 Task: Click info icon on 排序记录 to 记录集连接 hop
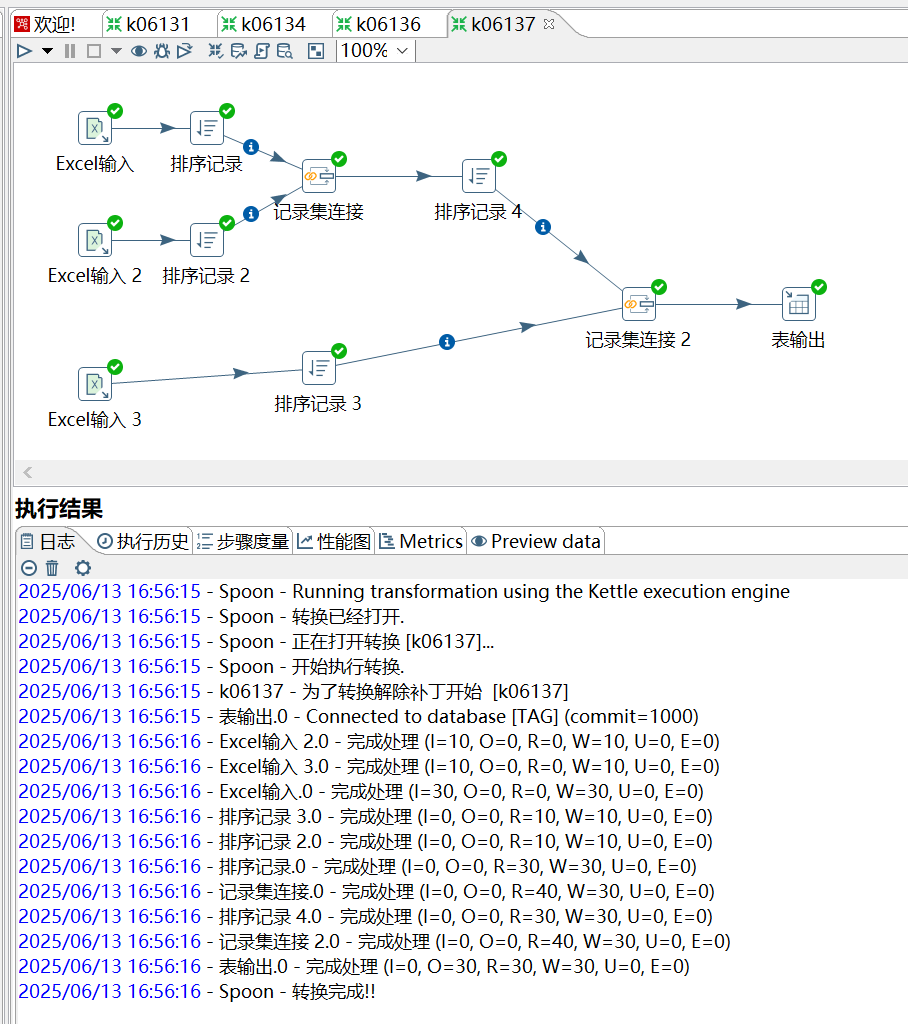point(251,147)
